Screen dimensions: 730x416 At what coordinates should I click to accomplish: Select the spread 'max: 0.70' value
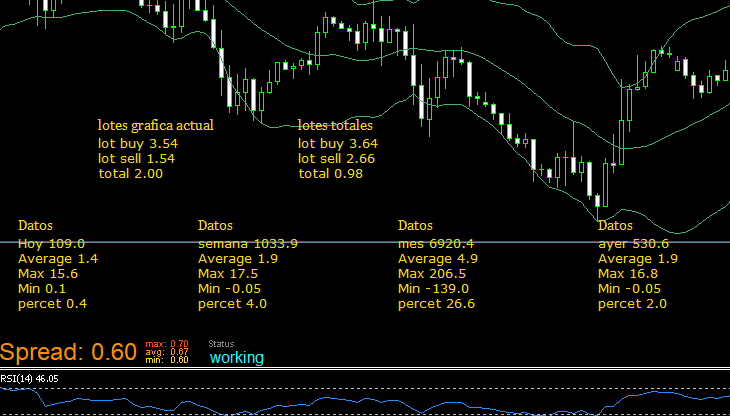coord(167,344)
